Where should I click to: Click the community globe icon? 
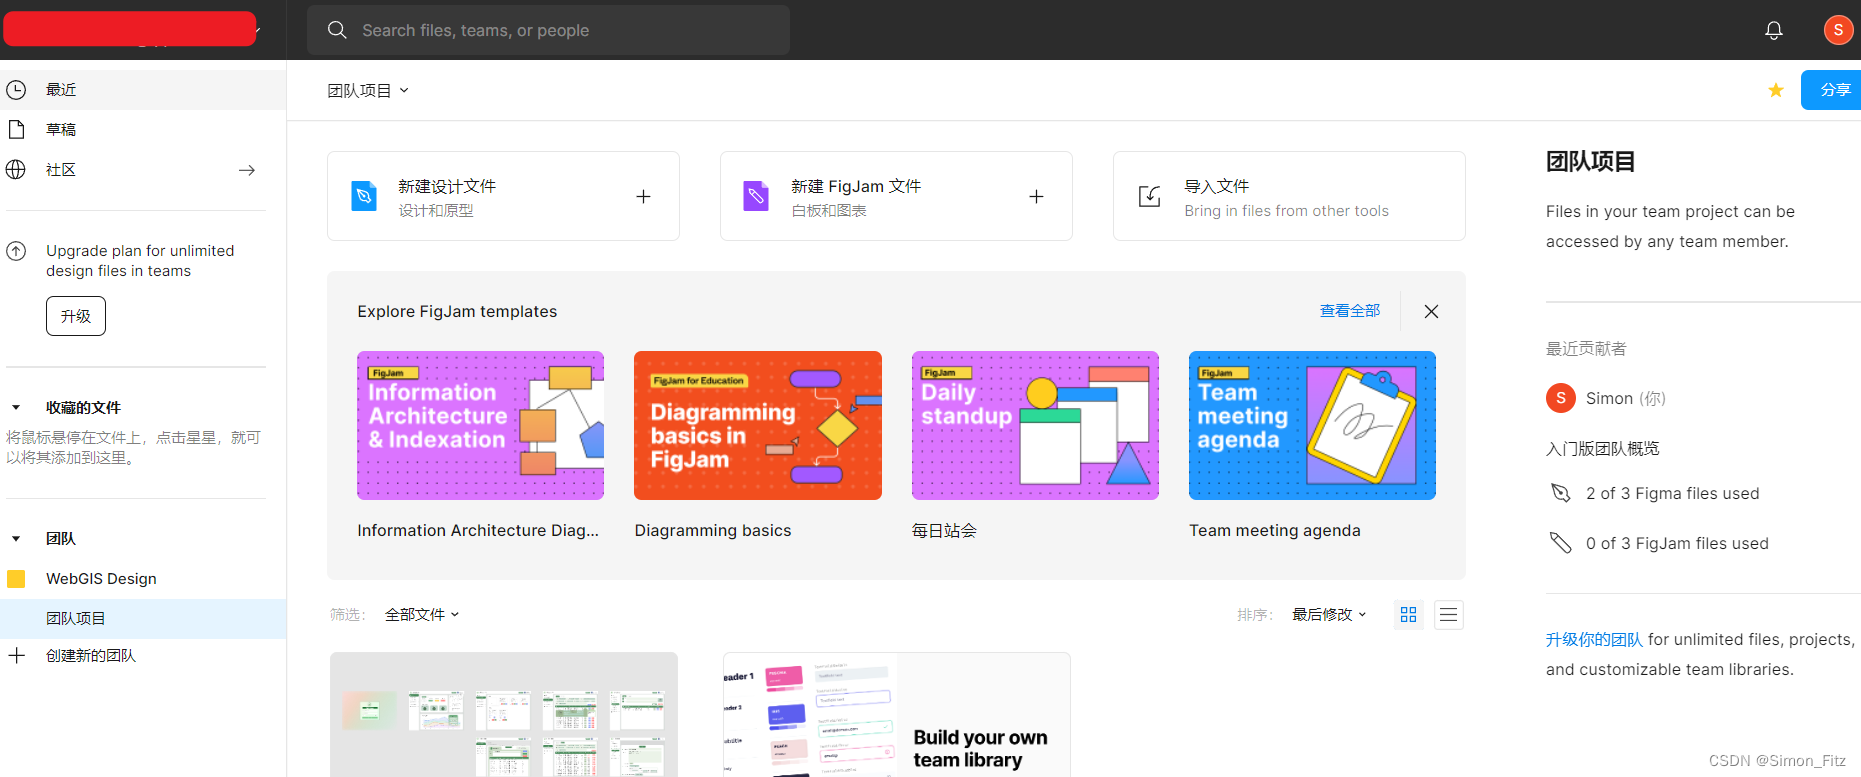[x=16, y=170]
